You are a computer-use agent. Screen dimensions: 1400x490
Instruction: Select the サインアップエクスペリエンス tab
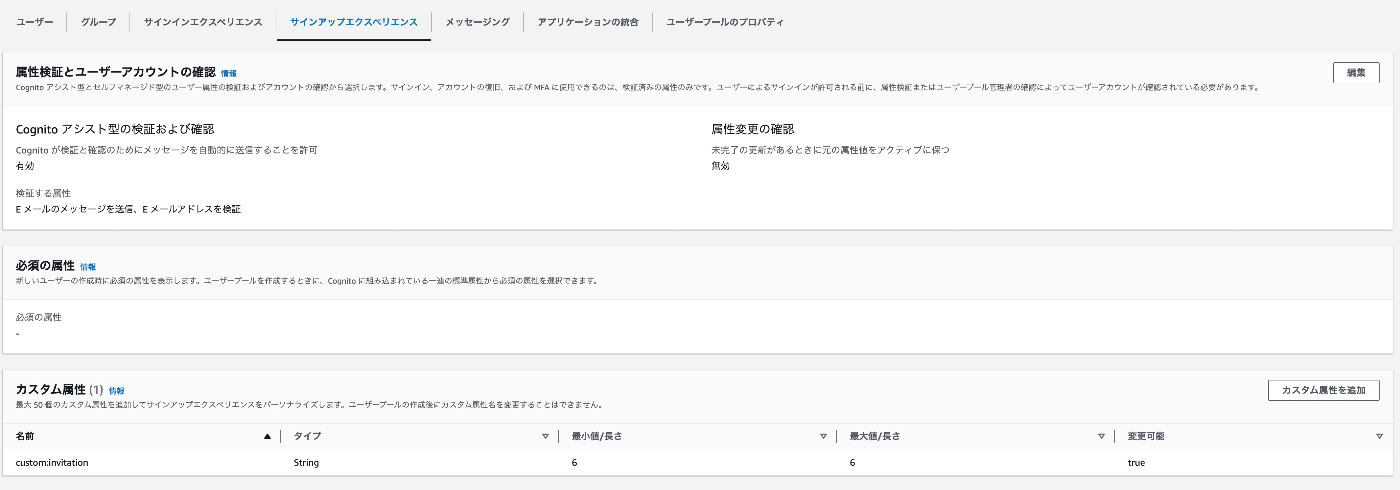pyautogui.click(x=354, y=21)
